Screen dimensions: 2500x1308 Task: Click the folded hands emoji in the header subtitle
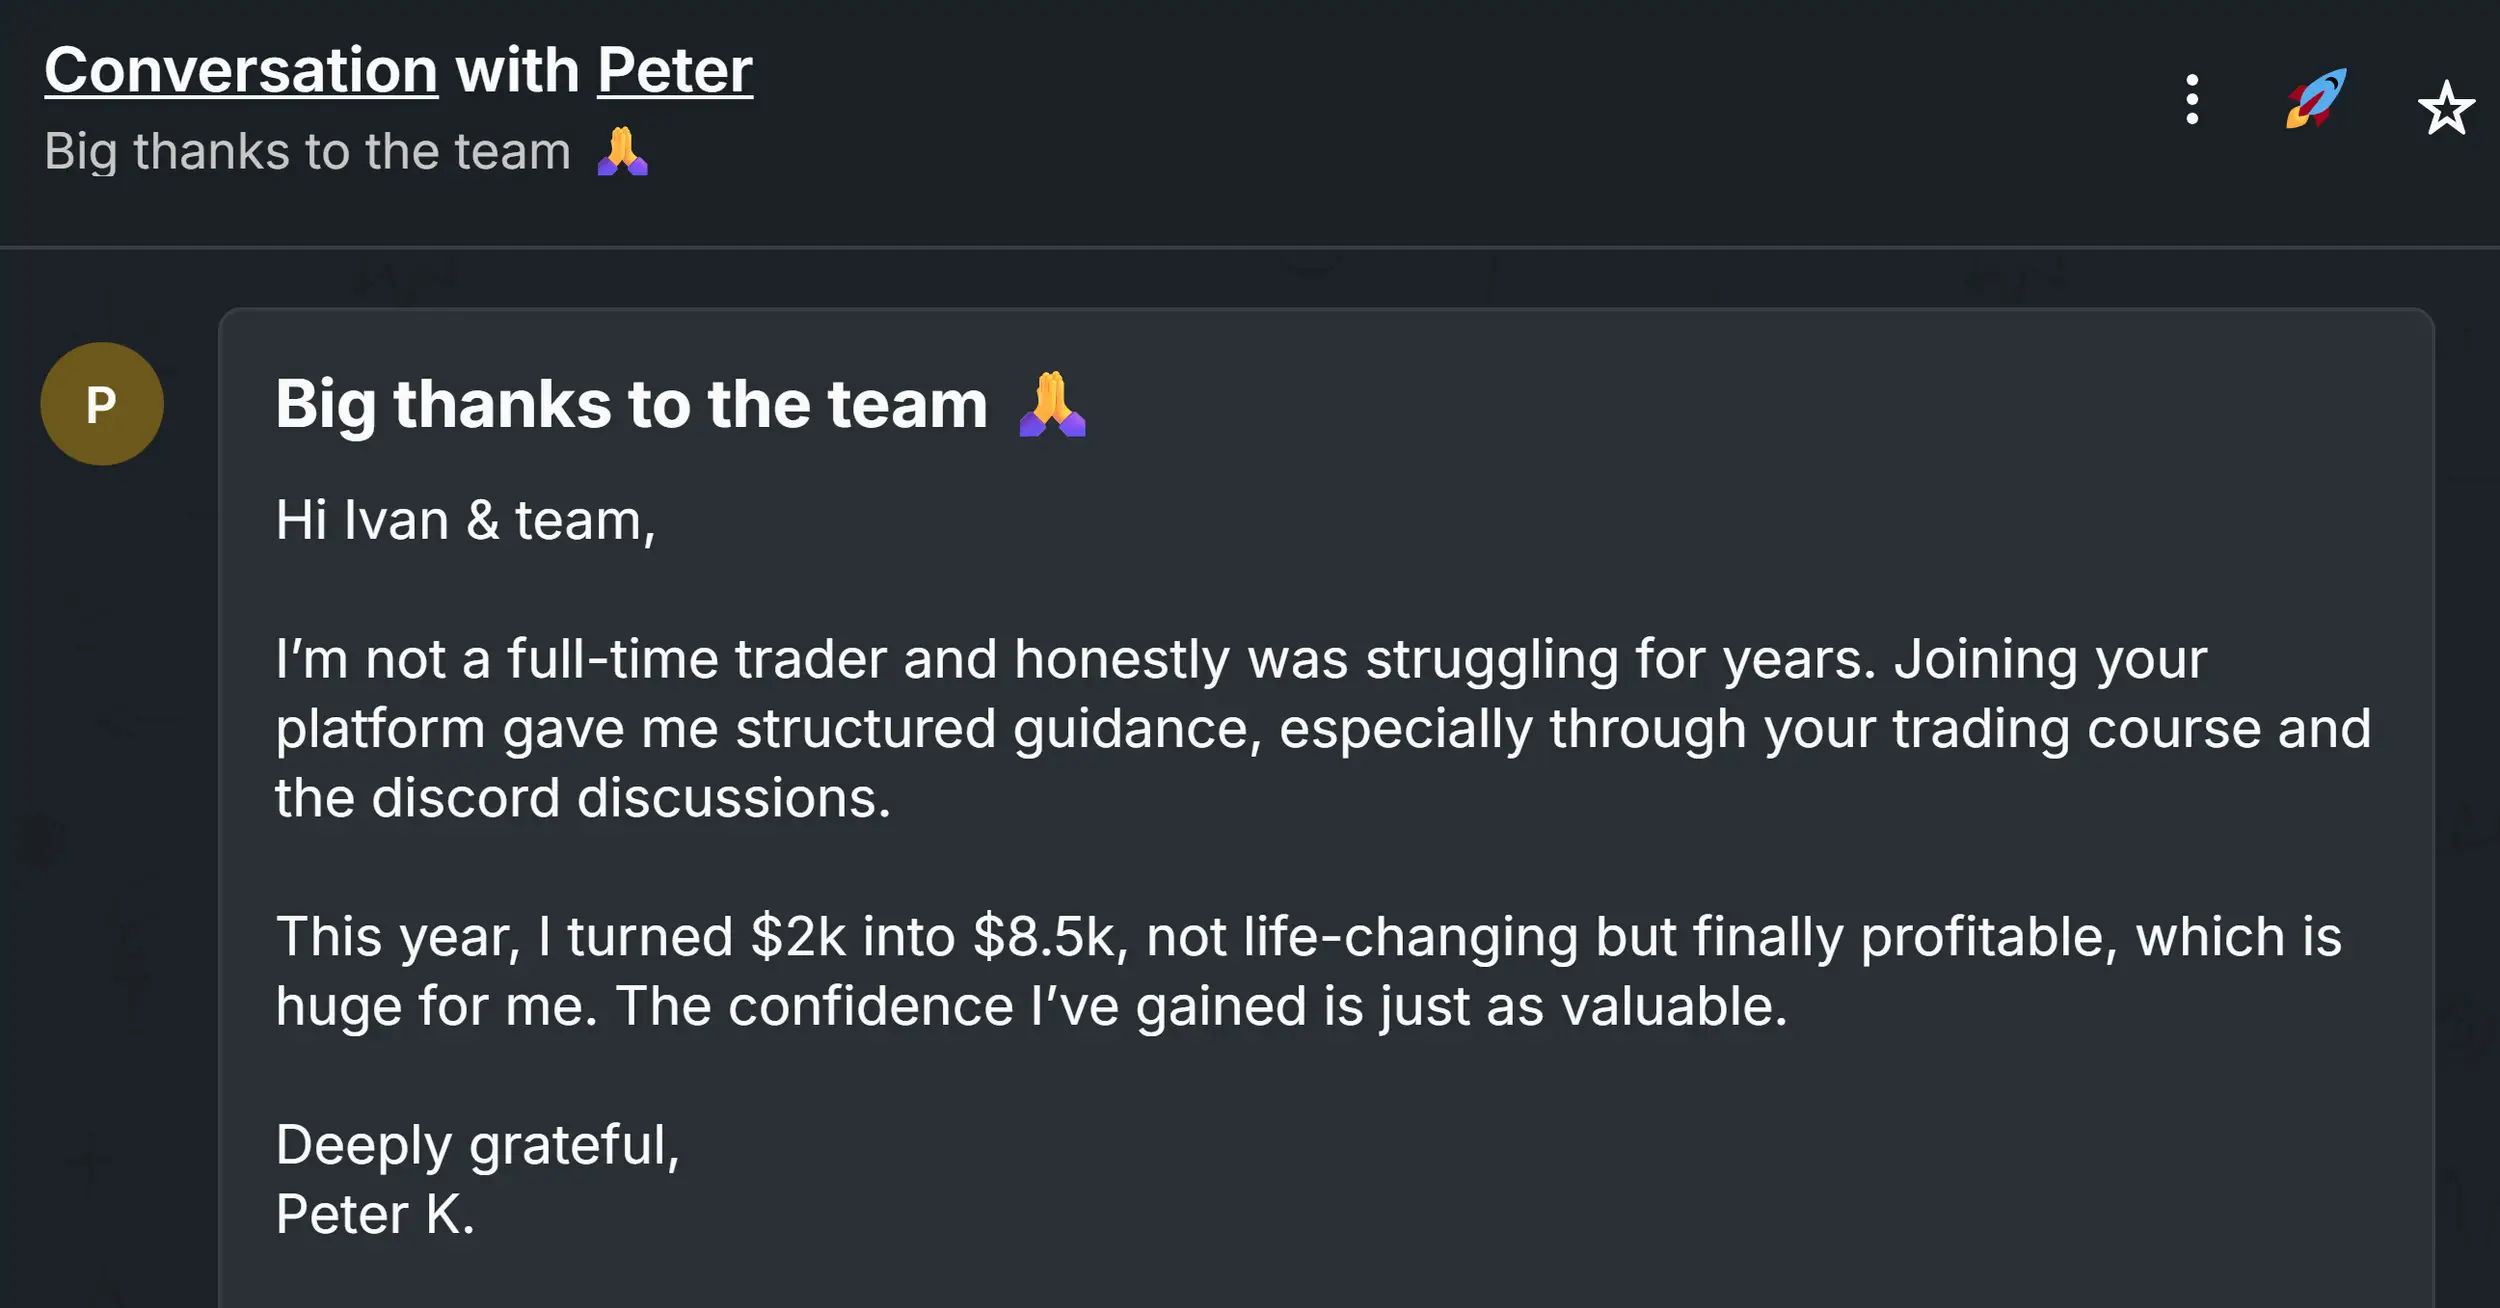622,152
